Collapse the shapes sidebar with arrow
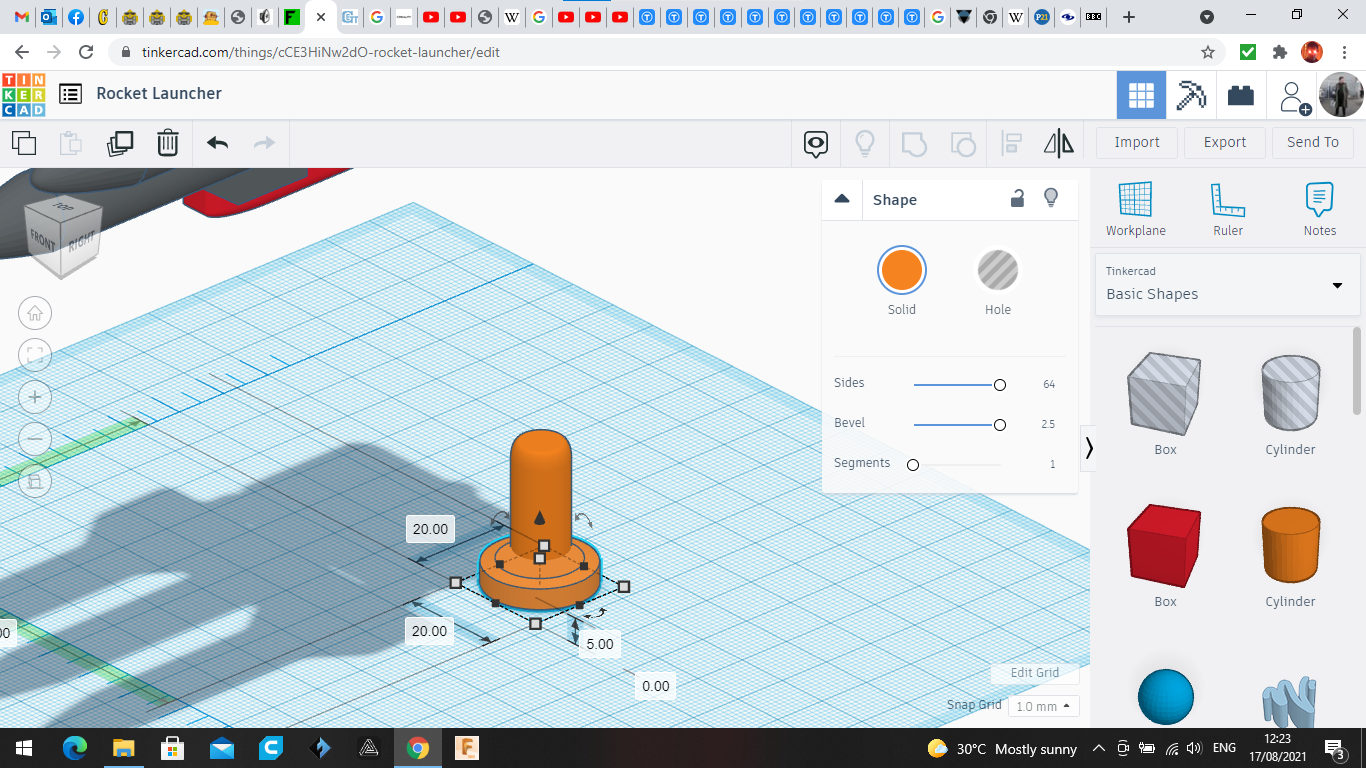Viewport: 1366px width, 768px height. 1089,448
